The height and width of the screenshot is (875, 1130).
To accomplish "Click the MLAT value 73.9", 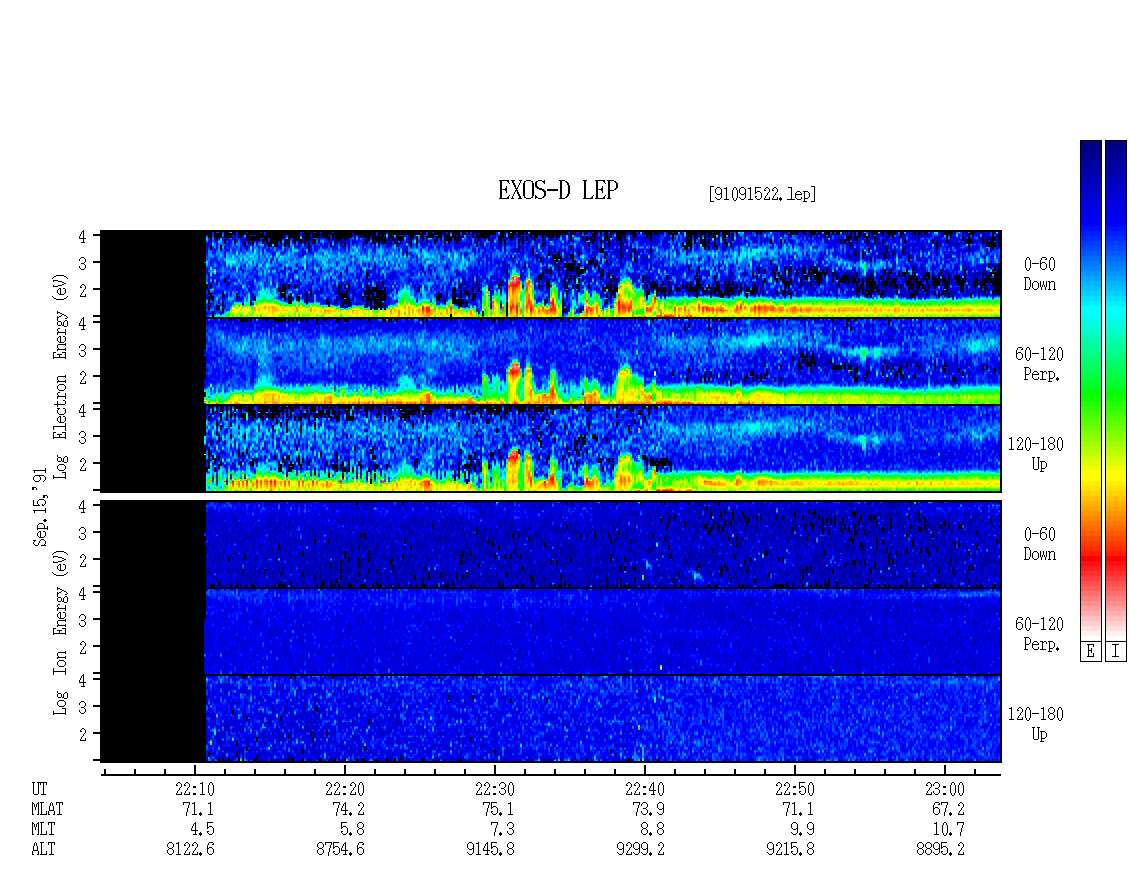I will [x=649, y=809].
